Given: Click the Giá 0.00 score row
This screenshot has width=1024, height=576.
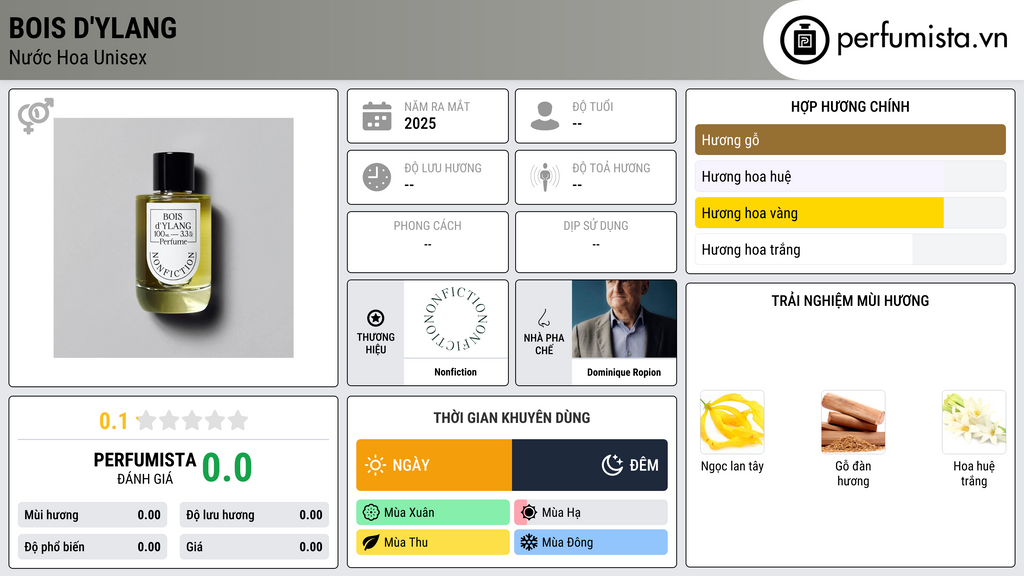Looking at the screenshot, I should click(x=254, y=547).
